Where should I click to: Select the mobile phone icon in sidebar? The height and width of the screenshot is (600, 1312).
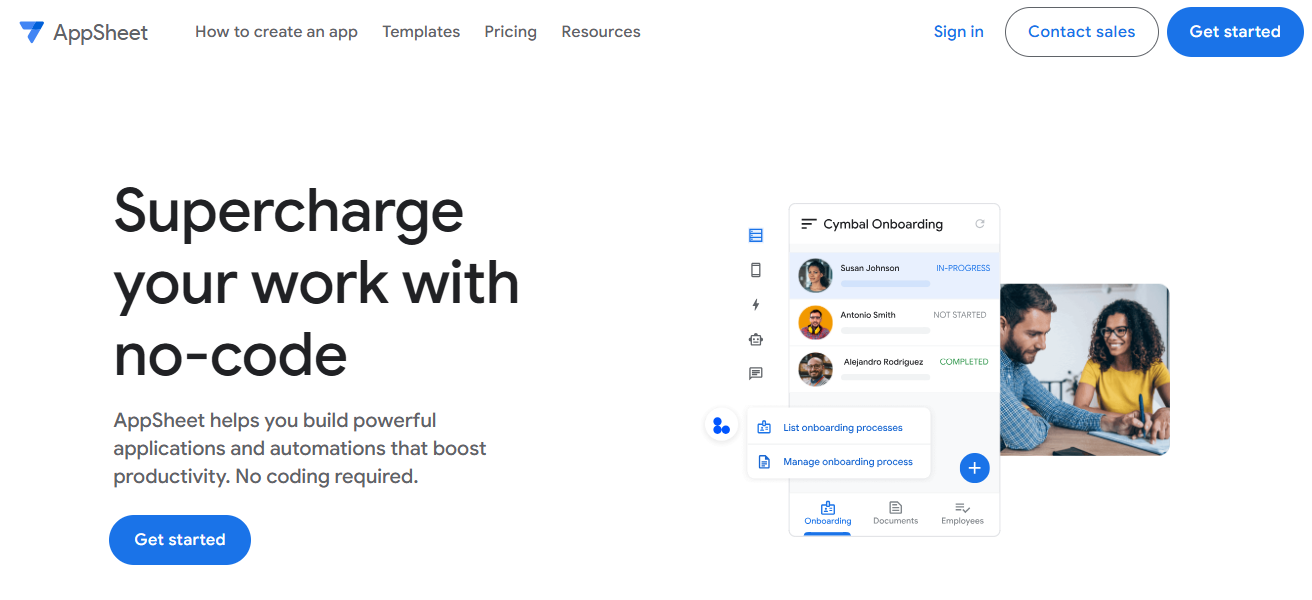pos(756,270)
